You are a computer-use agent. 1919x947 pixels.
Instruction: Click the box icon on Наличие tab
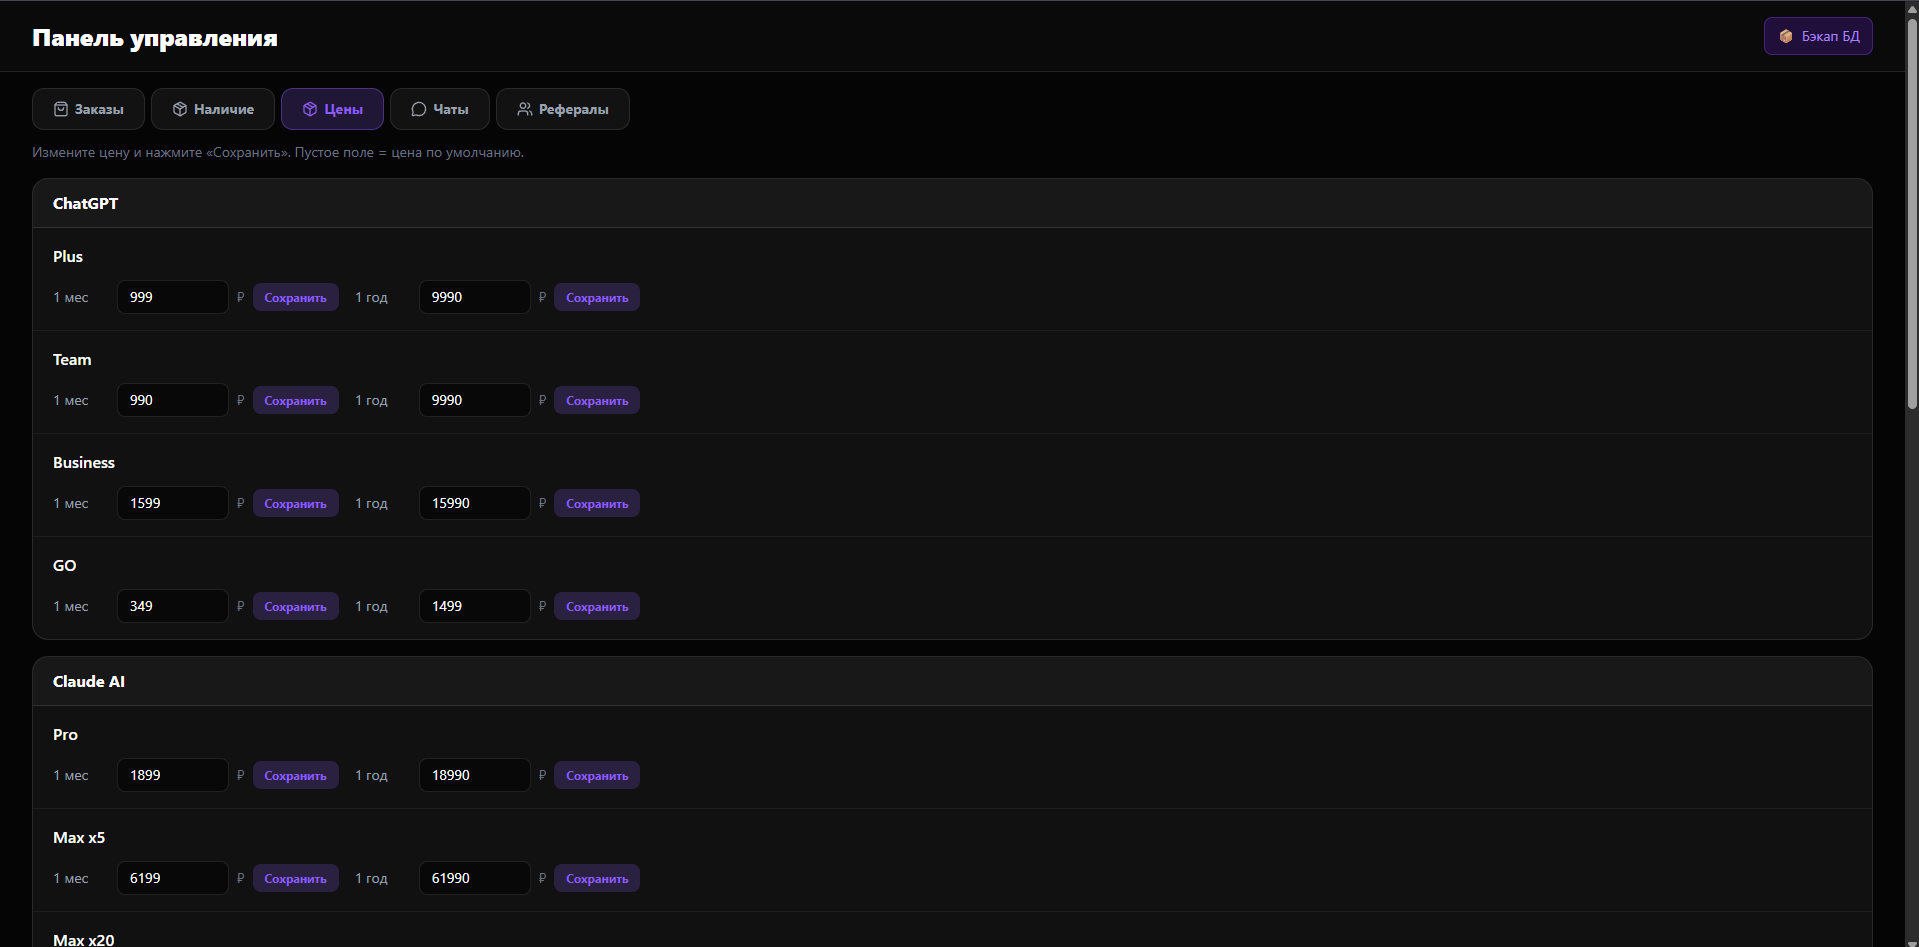pos(180,109)
